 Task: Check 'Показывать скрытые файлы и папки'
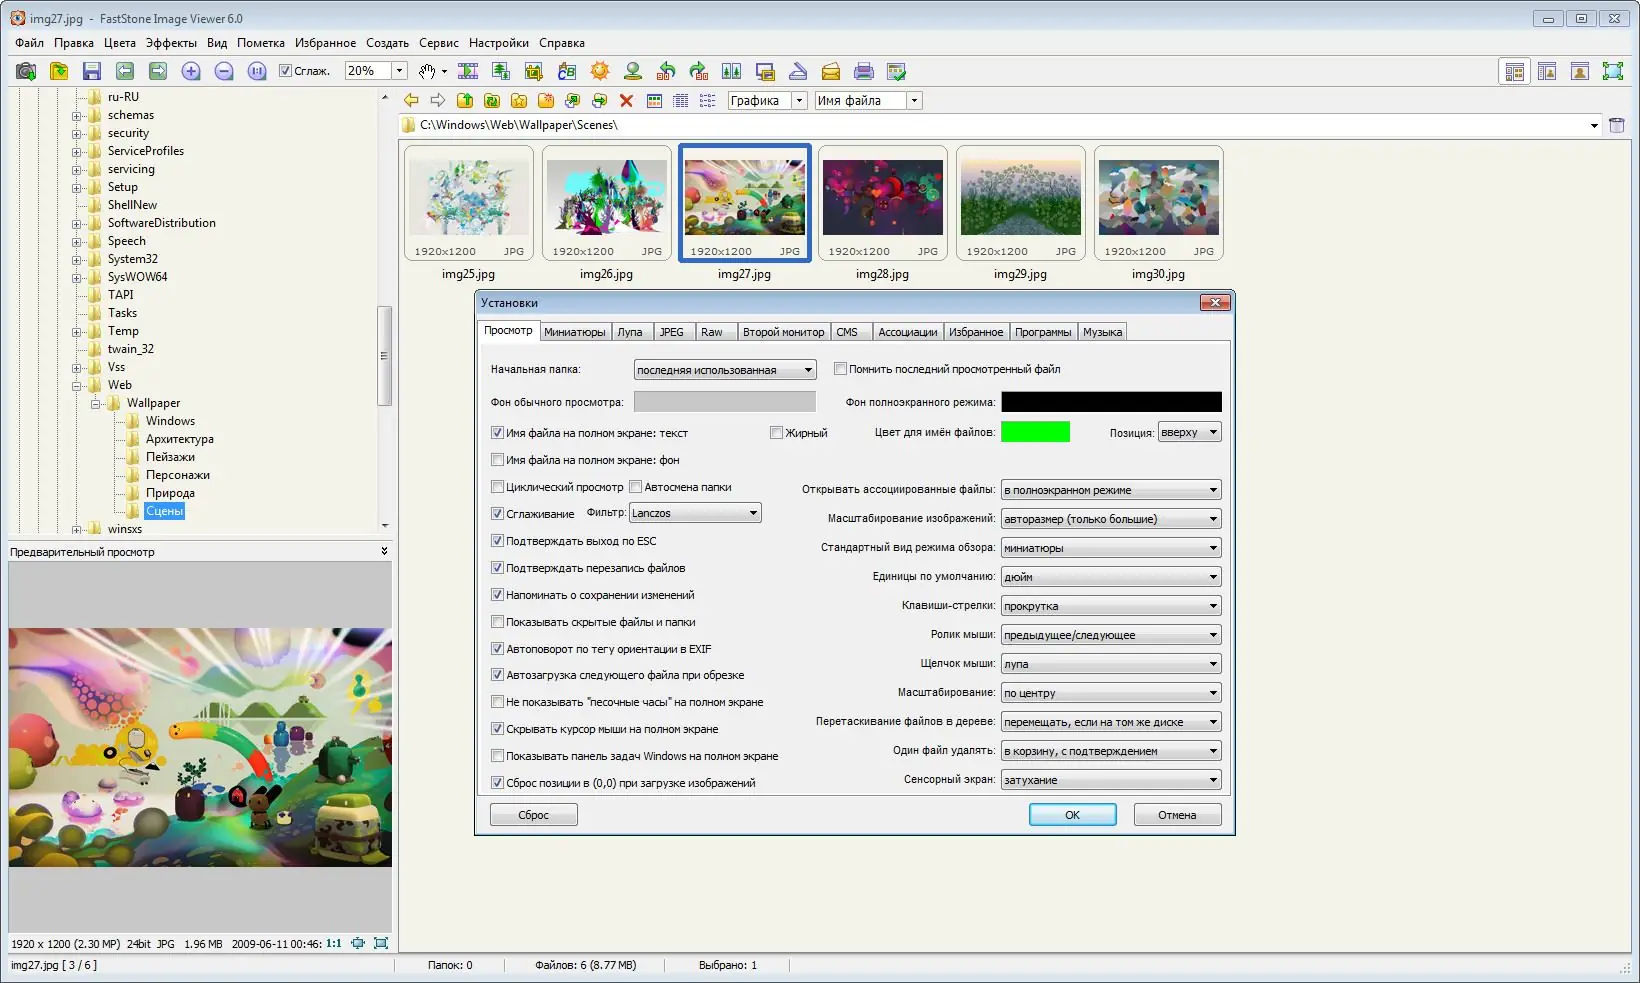coord(497,622)
